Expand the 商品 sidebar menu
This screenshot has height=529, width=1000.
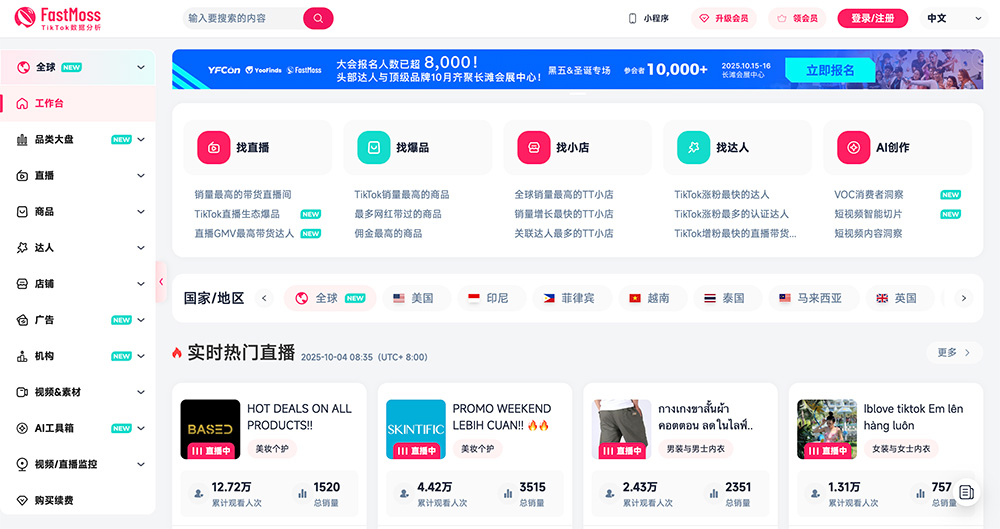[x=141, y=212]
